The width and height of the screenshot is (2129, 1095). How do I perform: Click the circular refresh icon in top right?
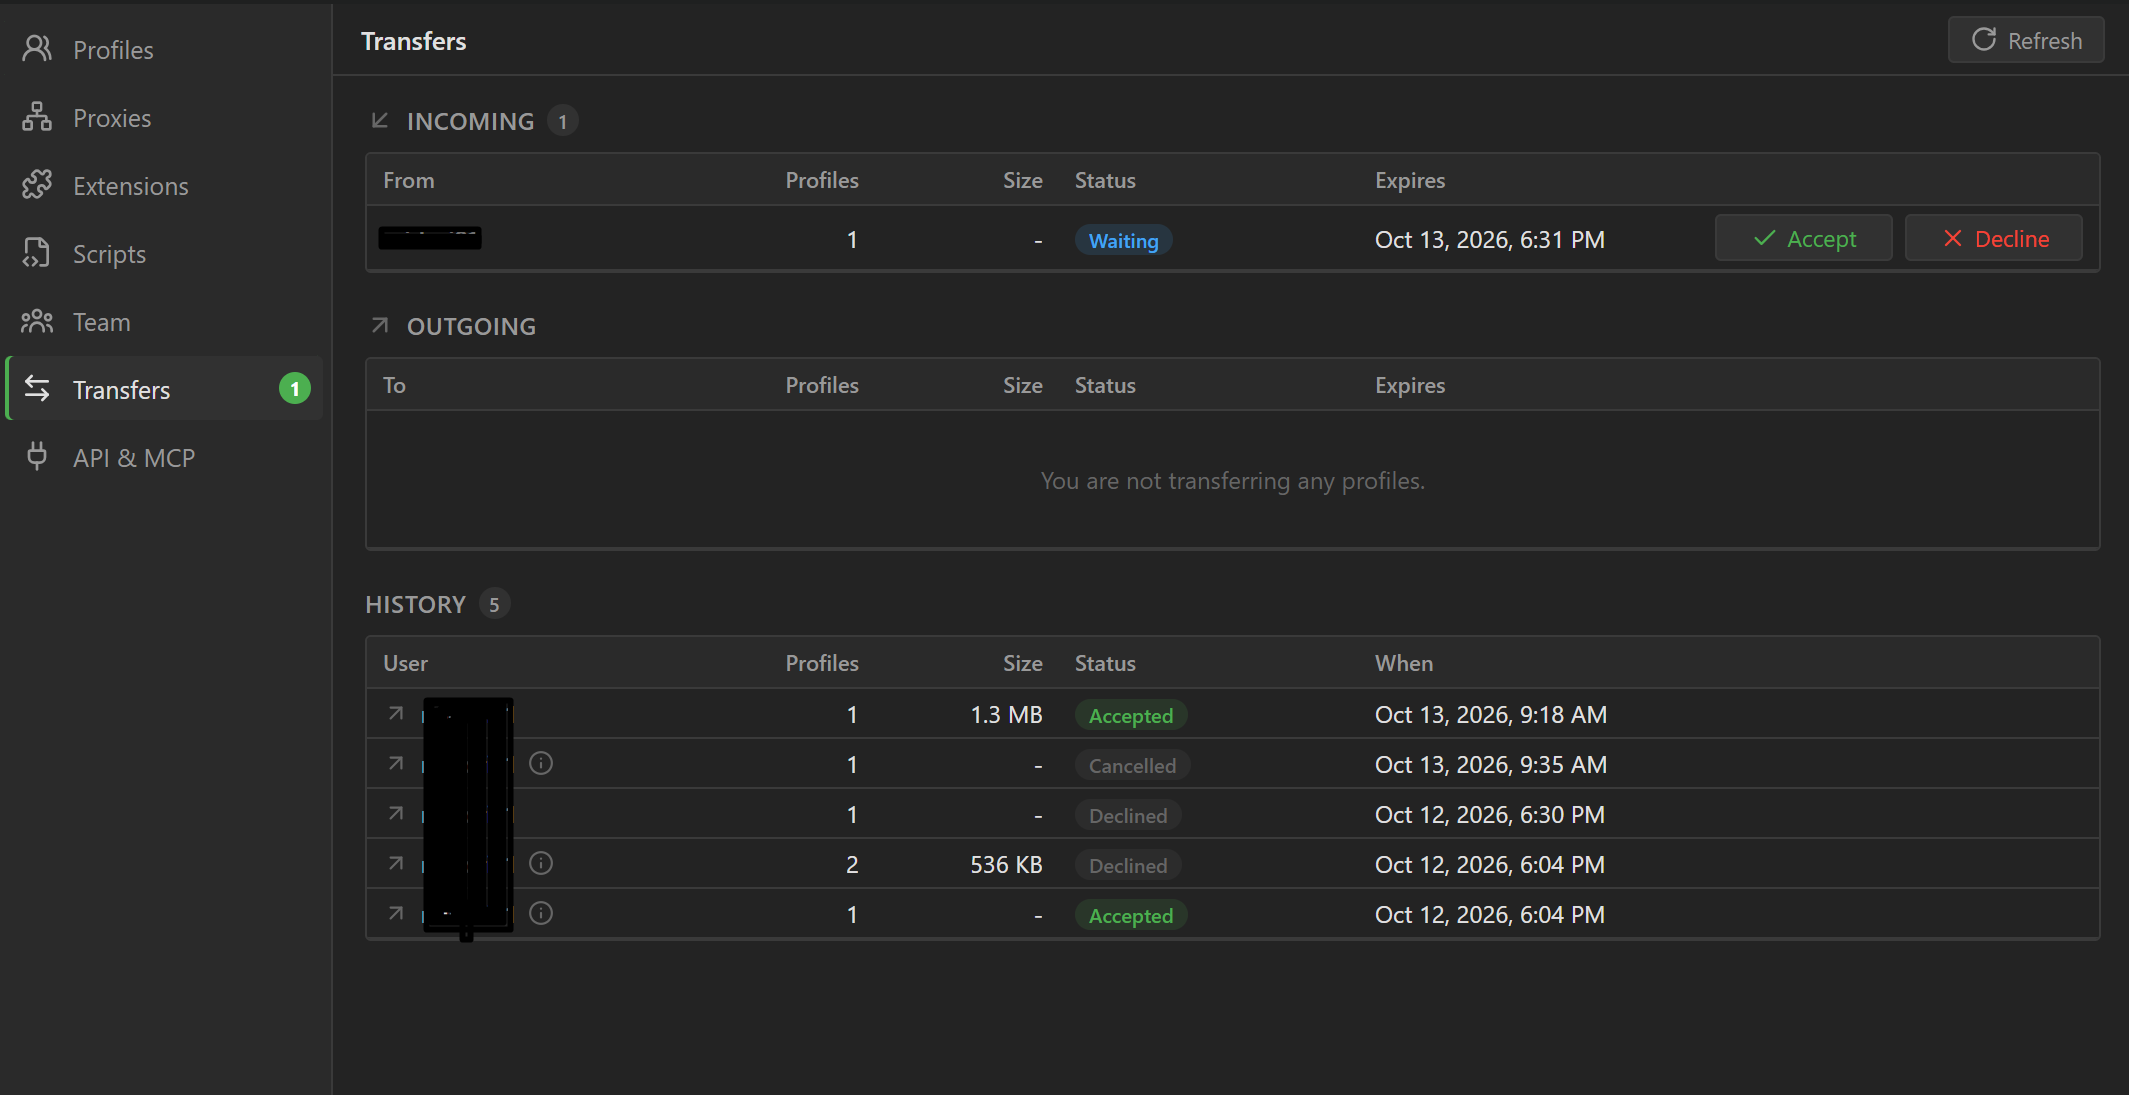(x=1984, y=40)
